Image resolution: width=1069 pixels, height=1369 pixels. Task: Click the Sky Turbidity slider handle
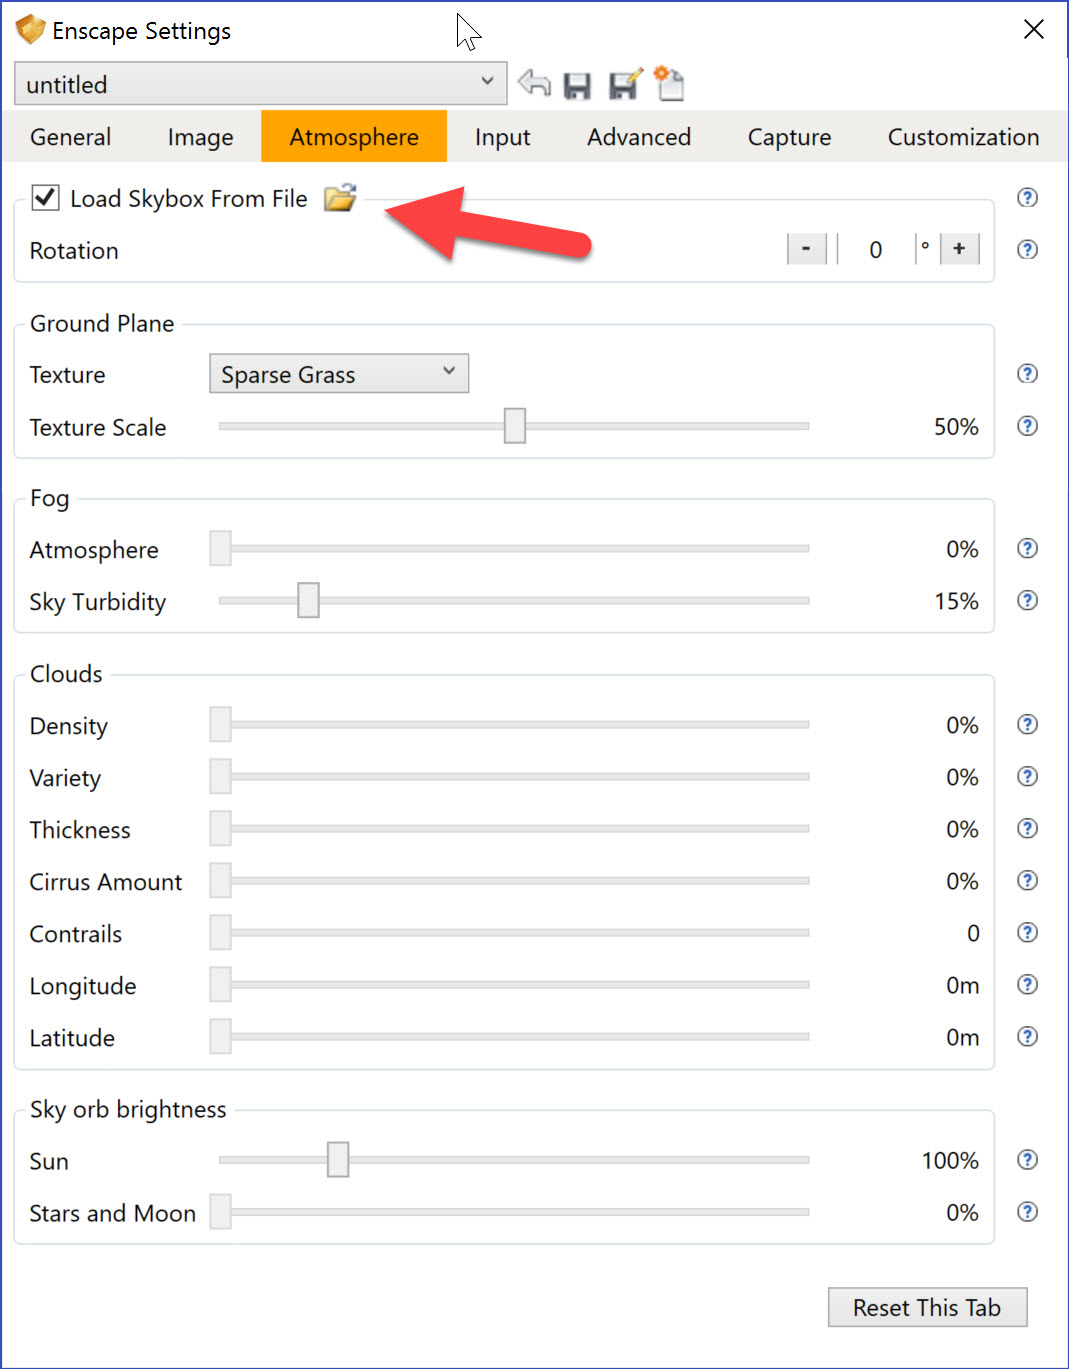pyautogui.click(x=308, y=600)
